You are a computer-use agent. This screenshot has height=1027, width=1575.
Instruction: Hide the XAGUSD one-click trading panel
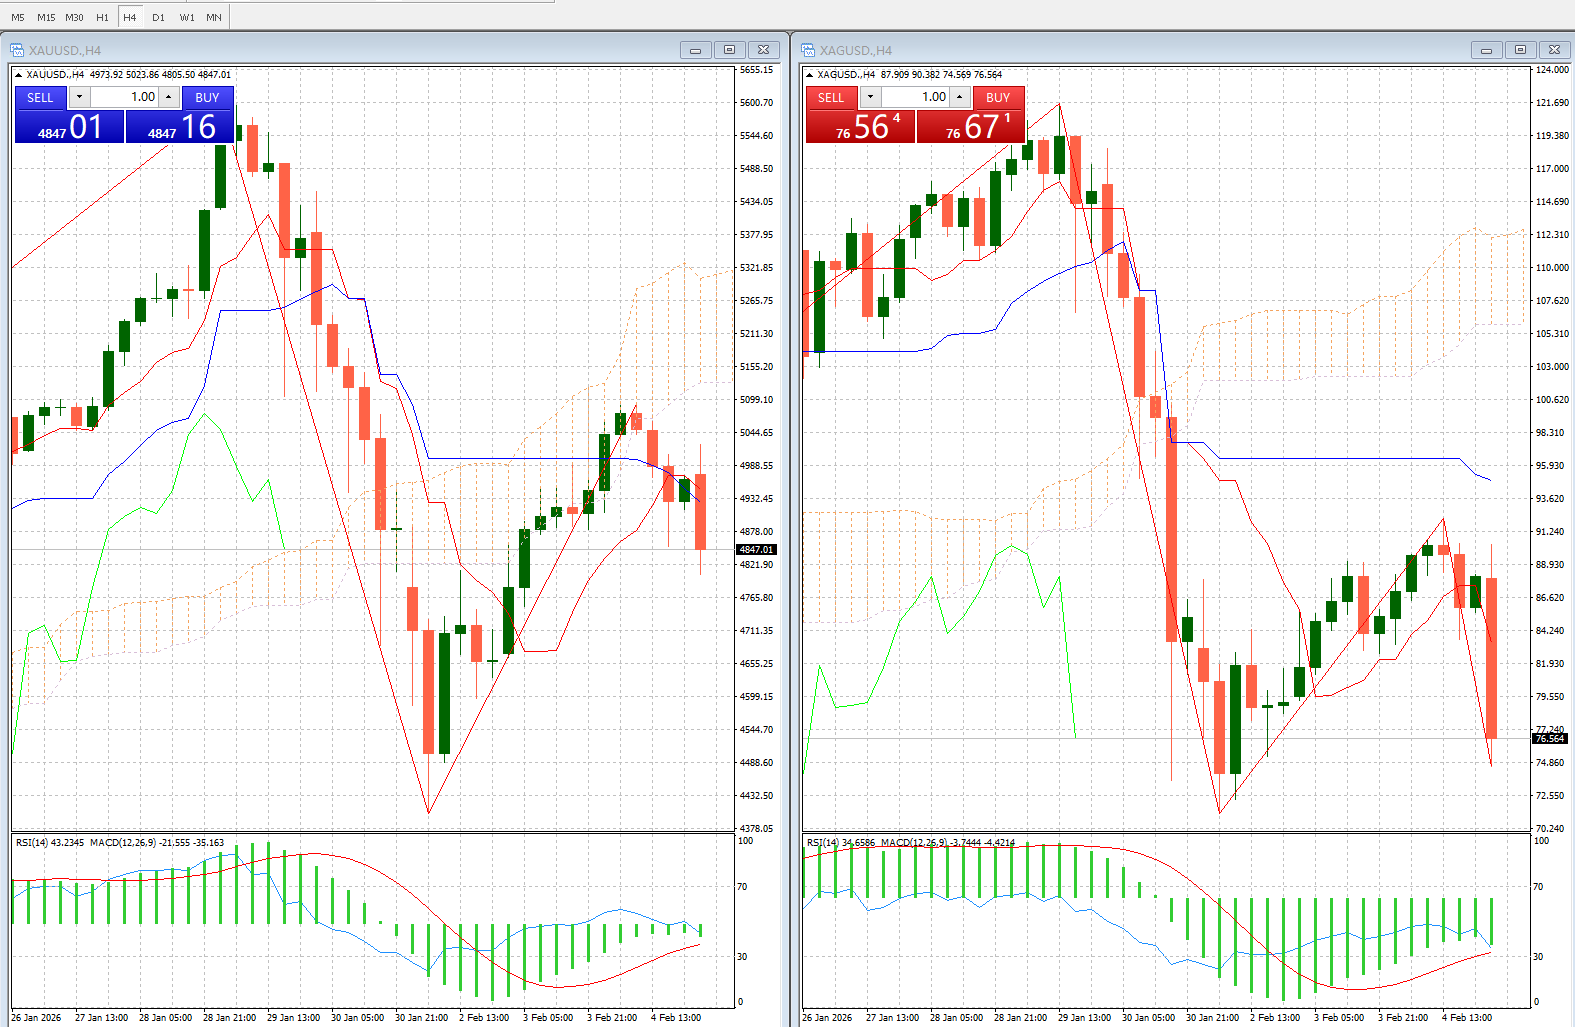click(809, 74)
